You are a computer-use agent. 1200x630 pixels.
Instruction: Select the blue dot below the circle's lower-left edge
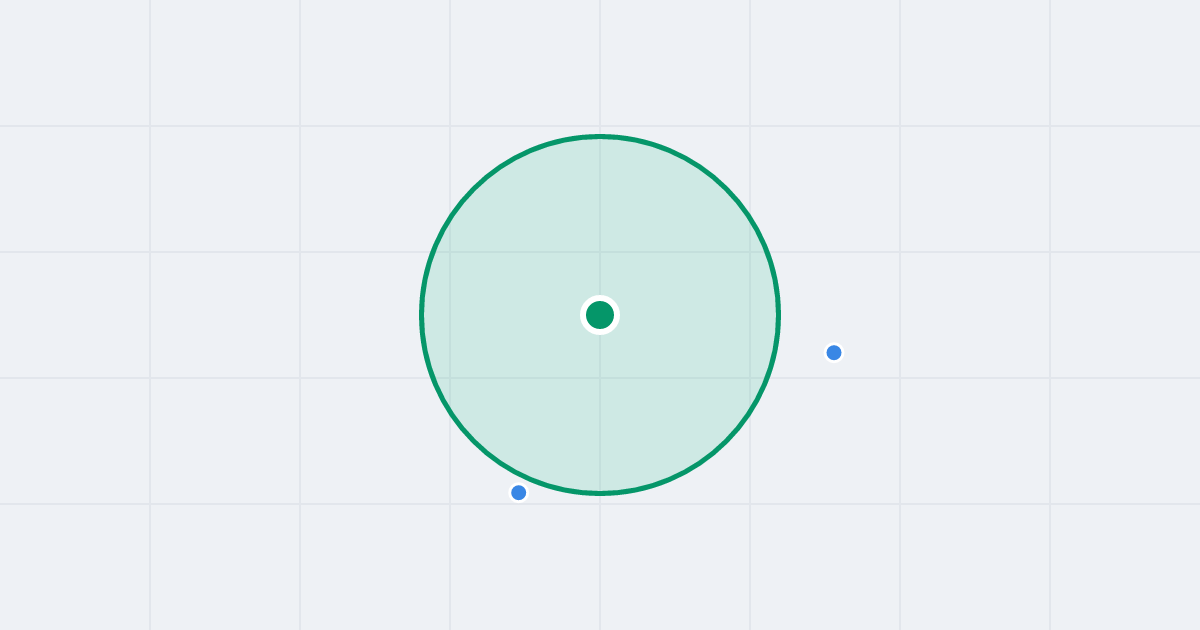[518, 492]
